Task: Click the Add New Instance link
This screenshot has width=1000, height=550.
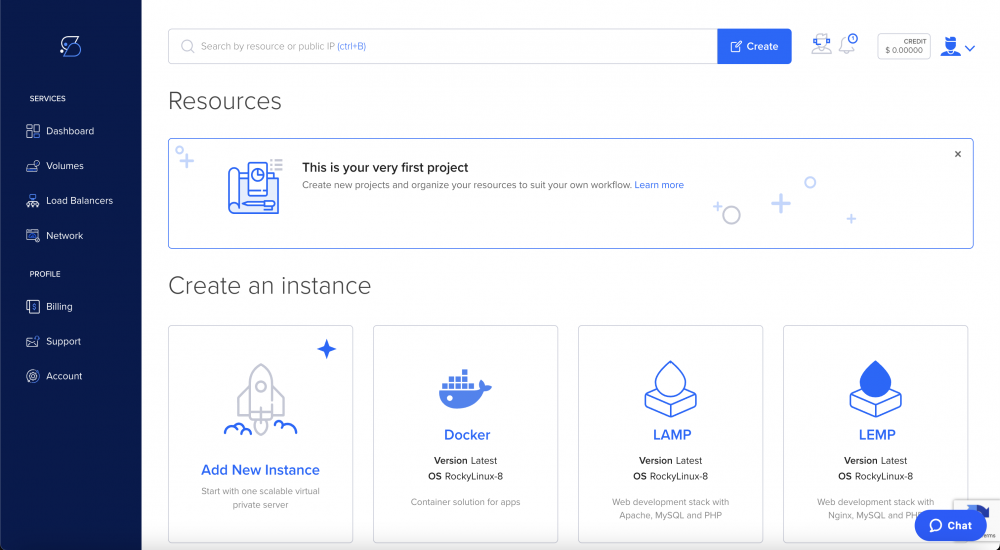Action: (x=260, y=470)
